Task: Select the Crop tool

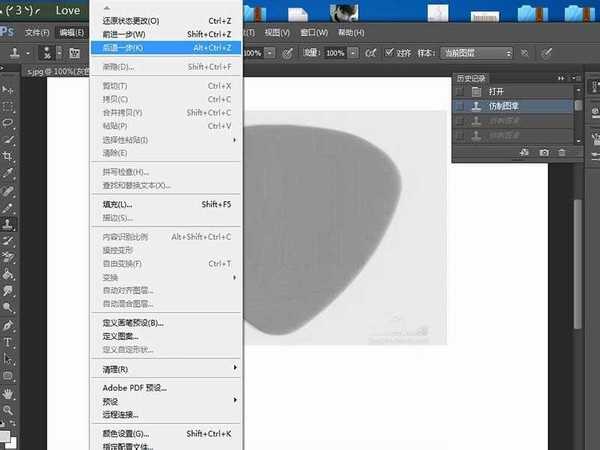Action: point(7,156)
